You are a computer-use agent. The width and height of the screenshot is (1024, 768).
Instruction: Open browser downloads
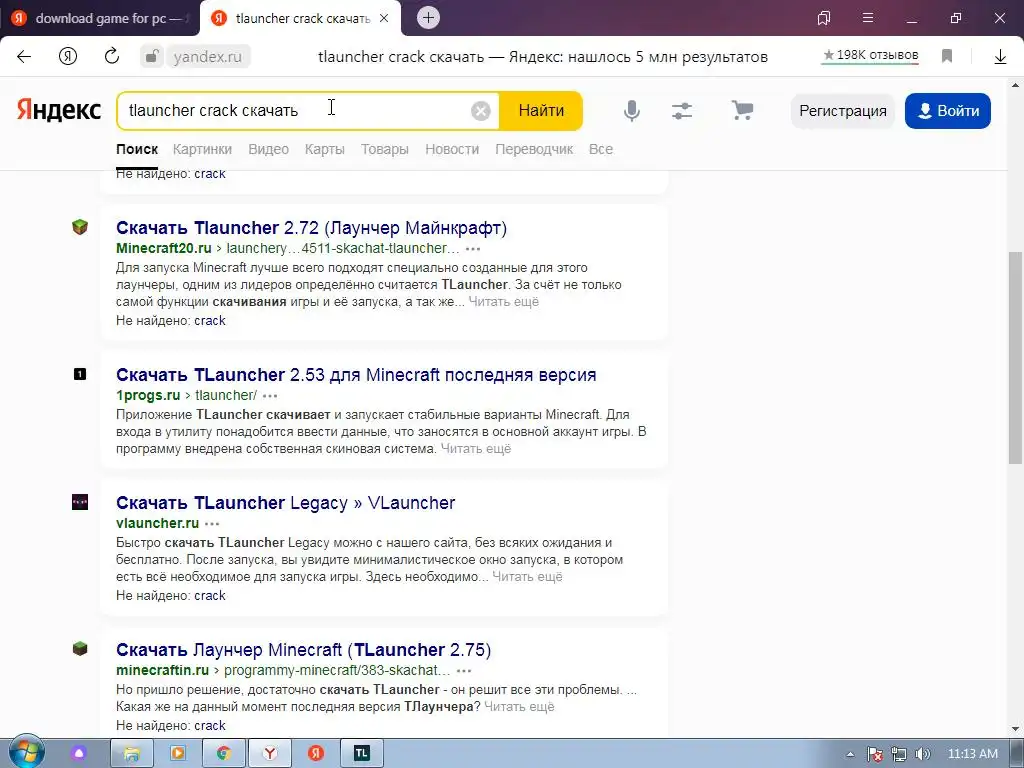(1000, 57)
